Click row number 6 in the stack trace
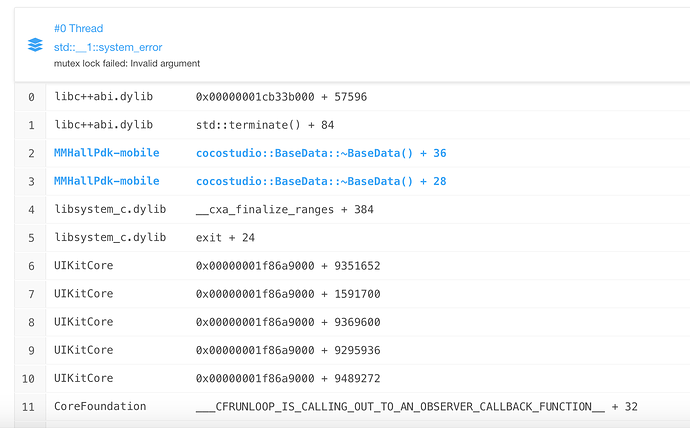This screenshot has width=690, height=428. [x=31, y=266]
